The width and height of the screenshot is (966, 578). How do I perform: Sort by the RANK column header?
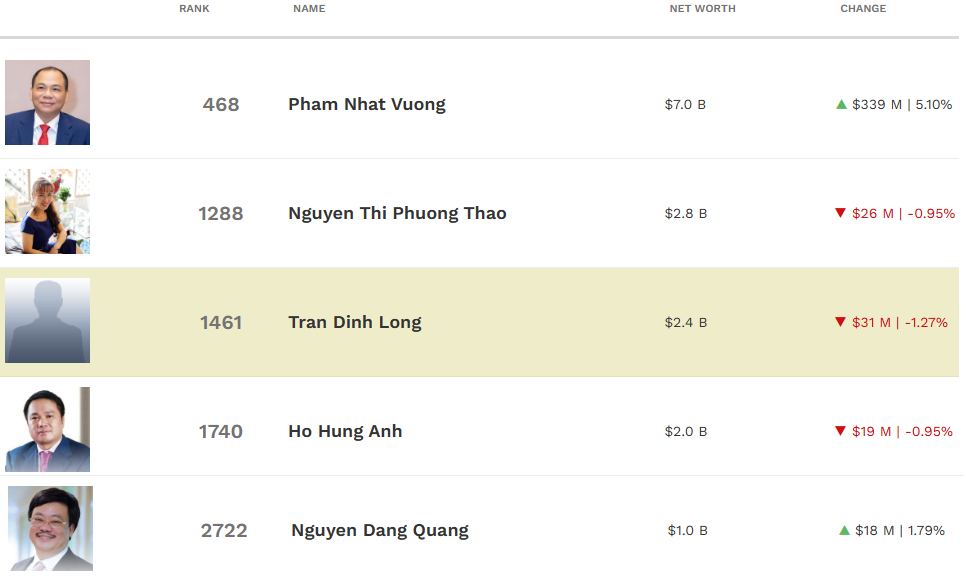[x=194, y=9]
